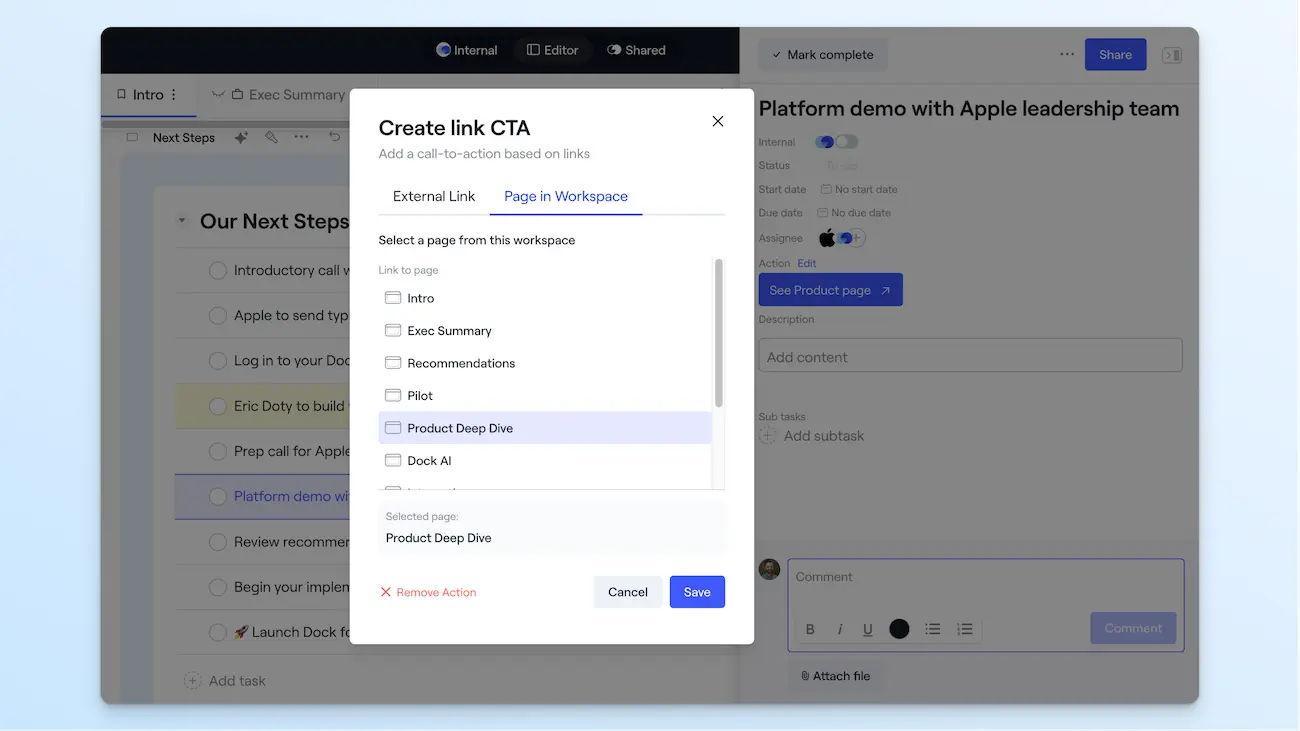This screenshot has width=1300, height=731.
Task: Edit the task Action
Action: 807,264
